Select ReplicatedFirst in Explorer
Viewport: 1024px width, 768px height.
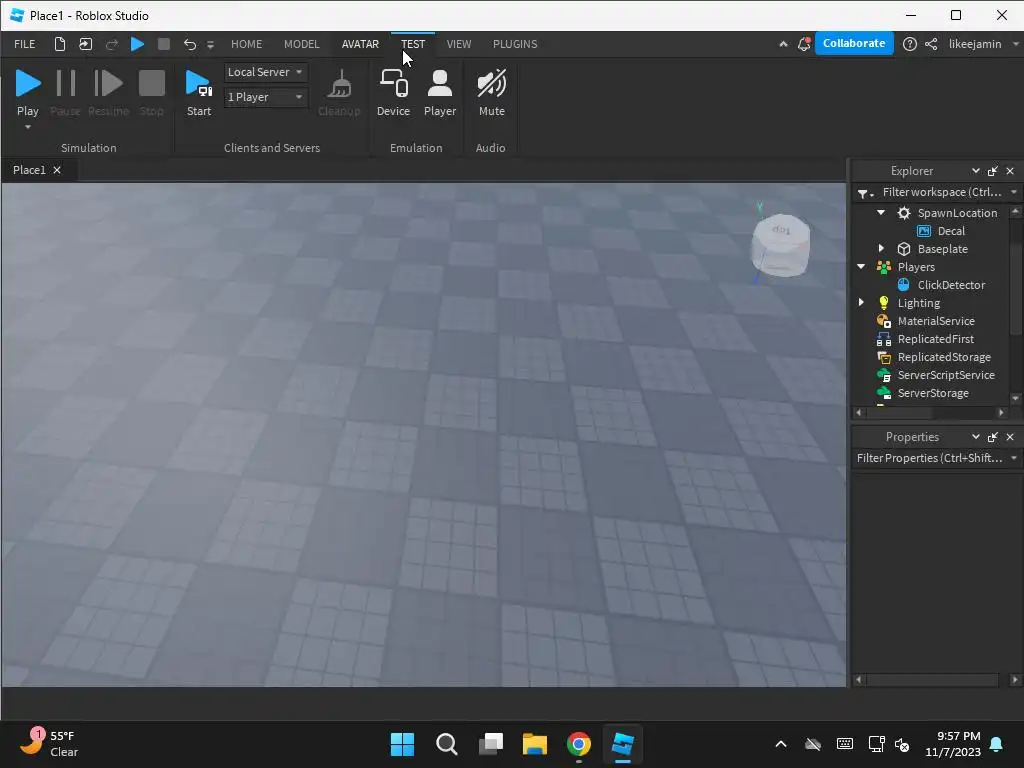pos(935,339)
